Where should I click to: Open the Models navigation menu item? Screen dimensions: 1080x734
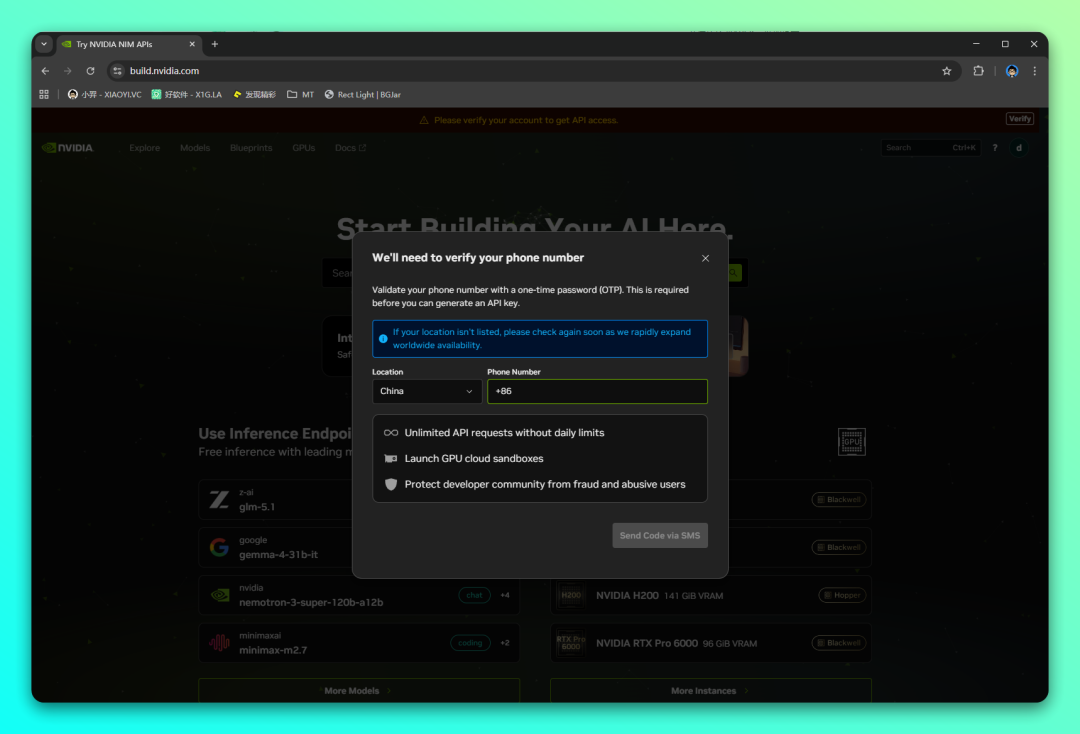195,148
